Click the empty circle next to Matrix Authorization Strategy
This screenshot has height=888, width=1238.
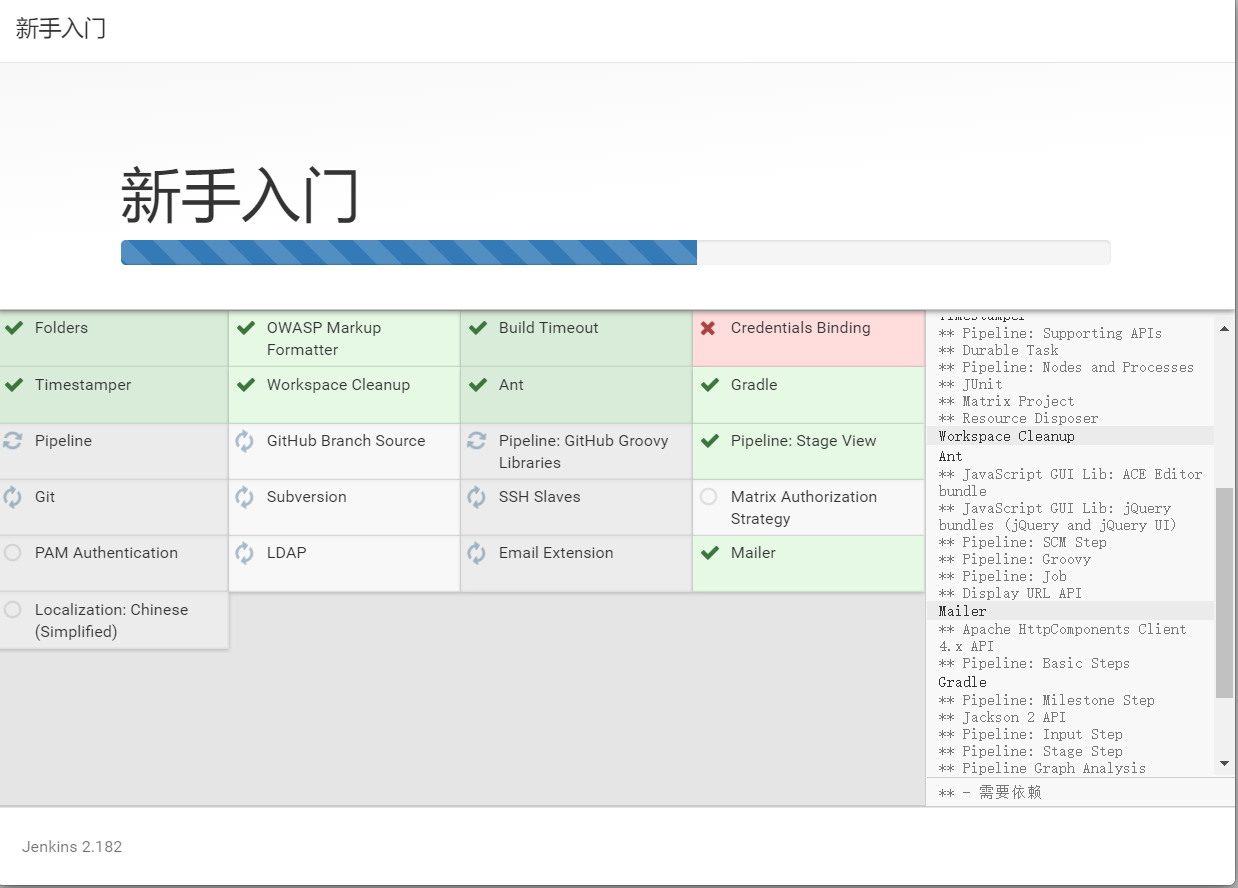(709, 497)
